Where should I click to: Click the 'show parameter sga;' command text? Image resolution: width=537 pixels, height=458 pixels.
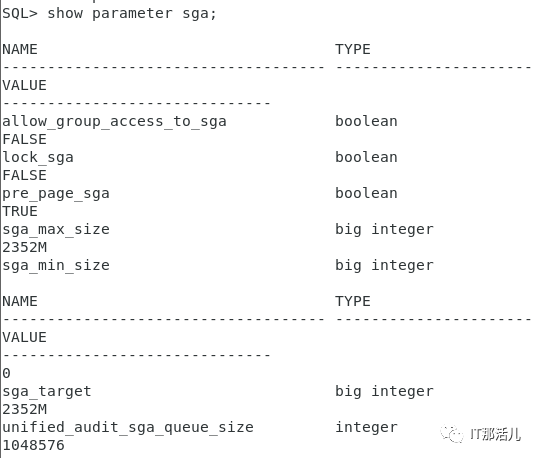click(x=132, y=14)
